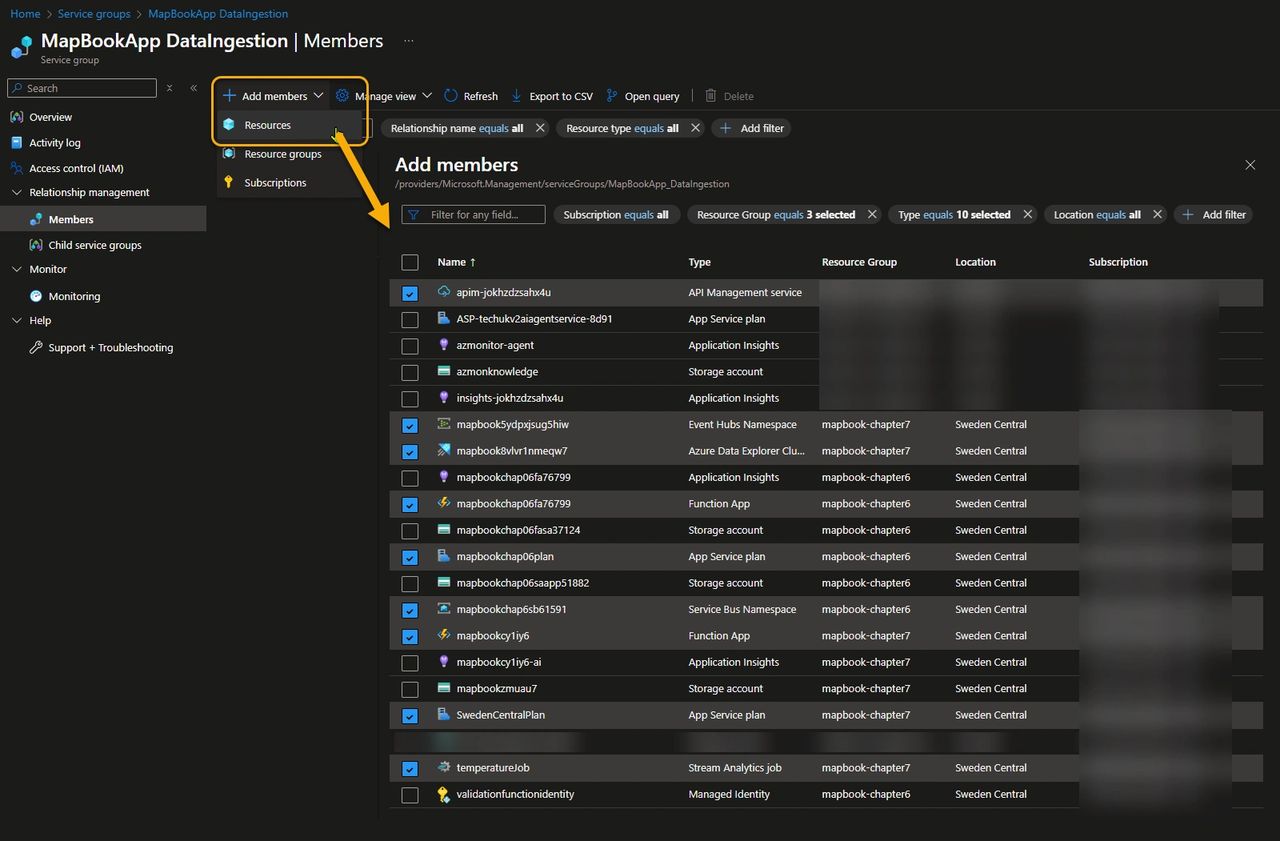
Task: Select Resources from the Add members menu
Action: pos(267,126)
